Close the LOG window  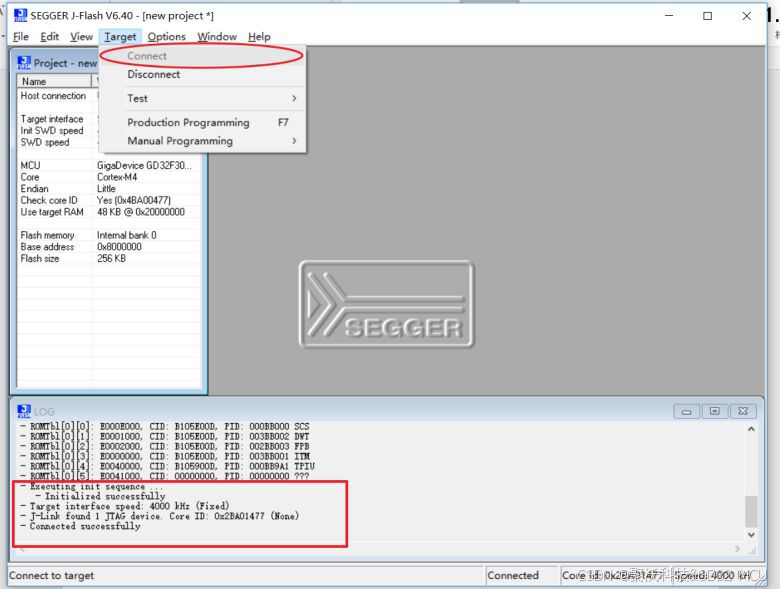[x=743, y=411]
